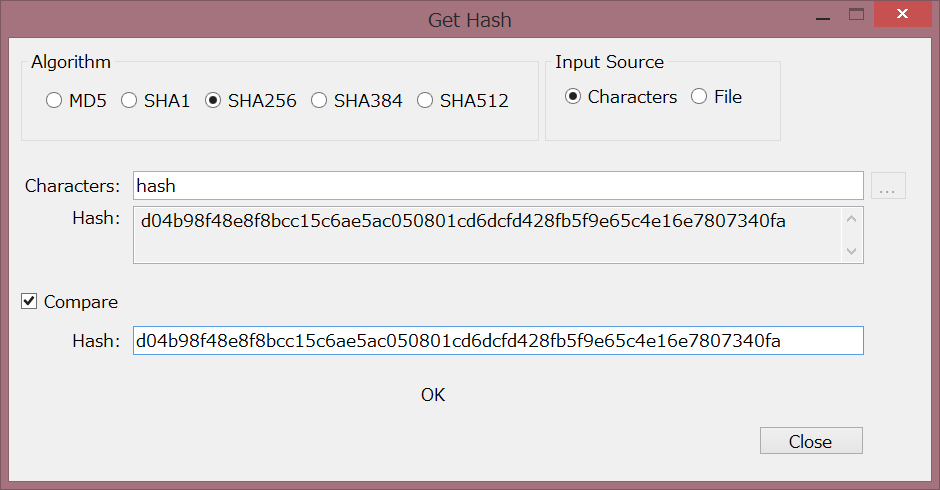Click into the Characters text field

click(498, 186)
